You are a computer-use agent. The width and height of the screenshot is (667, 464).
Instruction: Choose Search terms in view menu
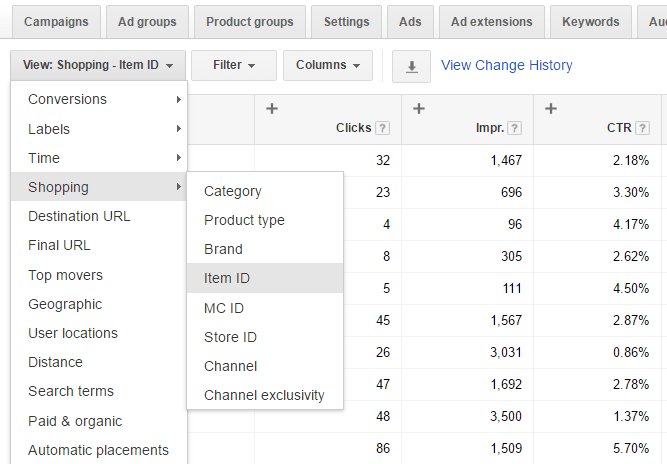point(71,391)
